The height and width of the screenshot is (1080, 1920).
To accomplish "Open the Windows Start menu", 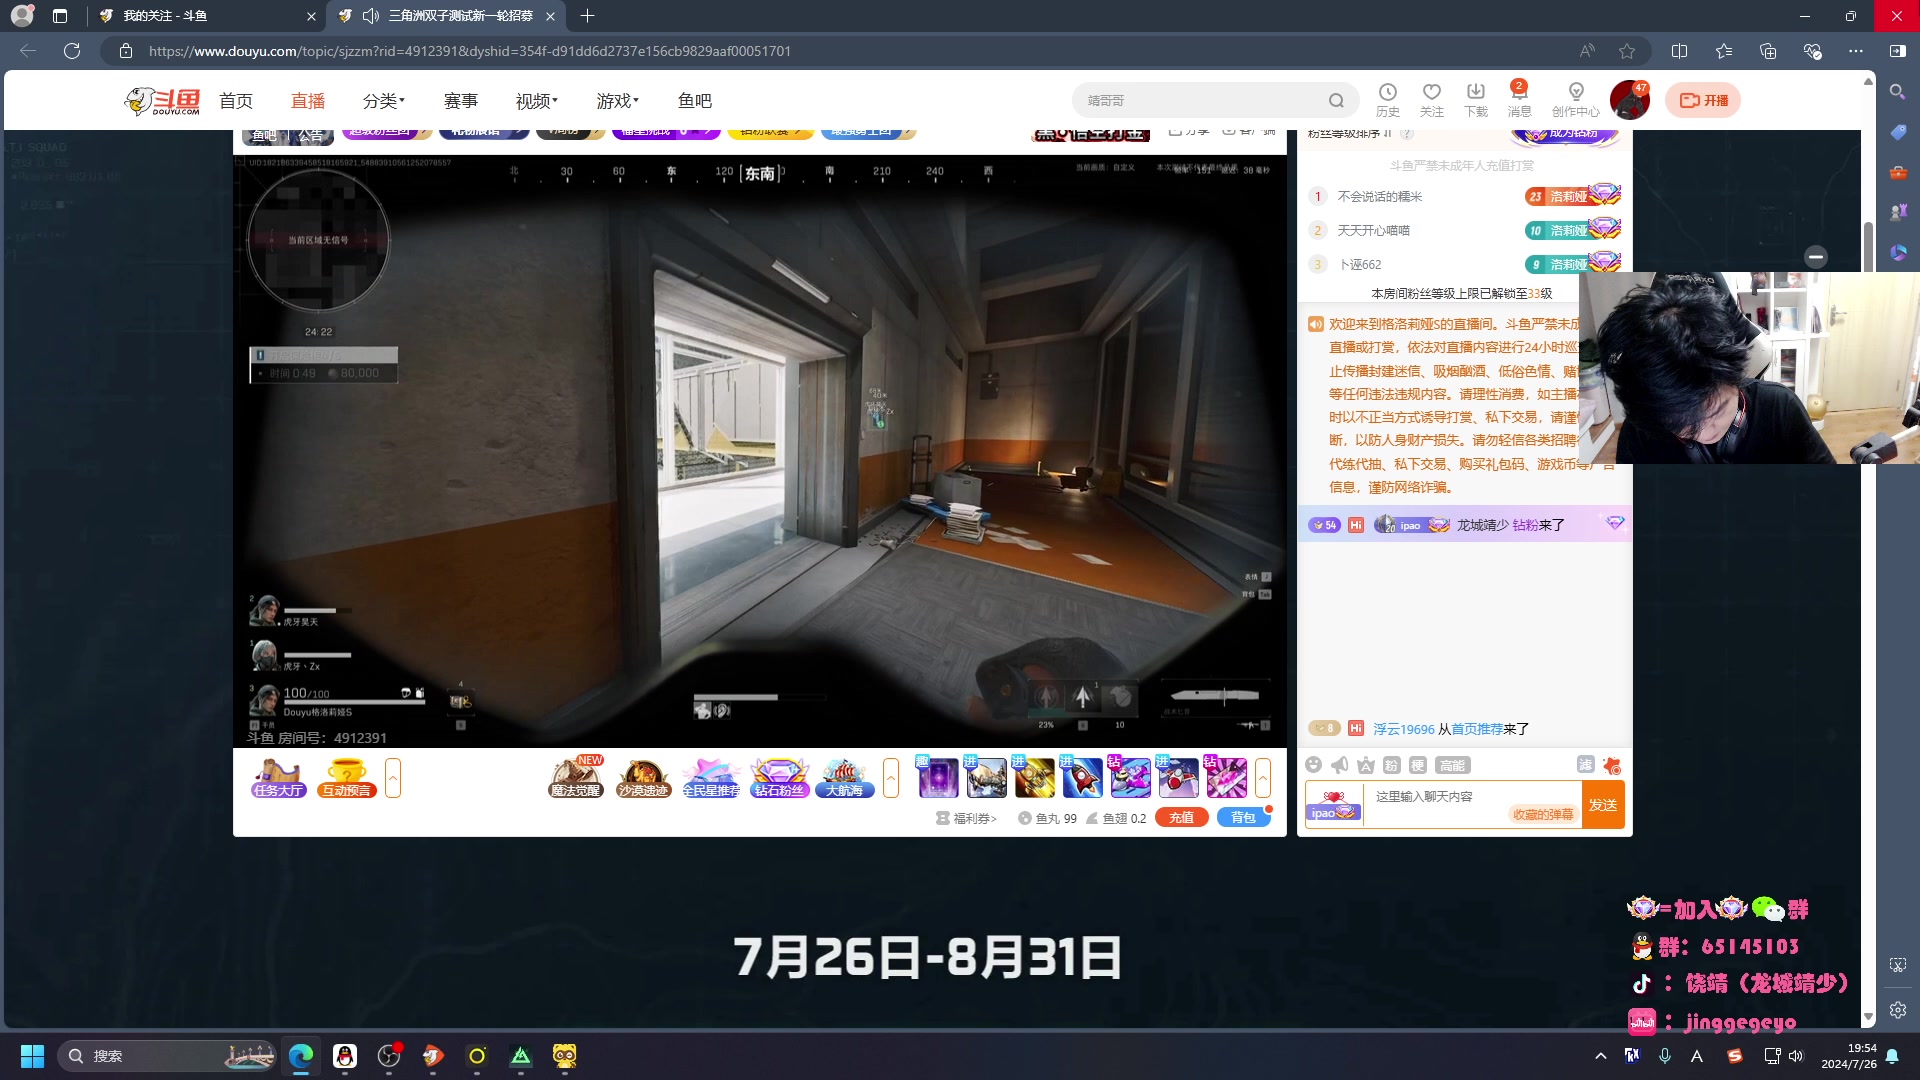I will pos(32,1056).
